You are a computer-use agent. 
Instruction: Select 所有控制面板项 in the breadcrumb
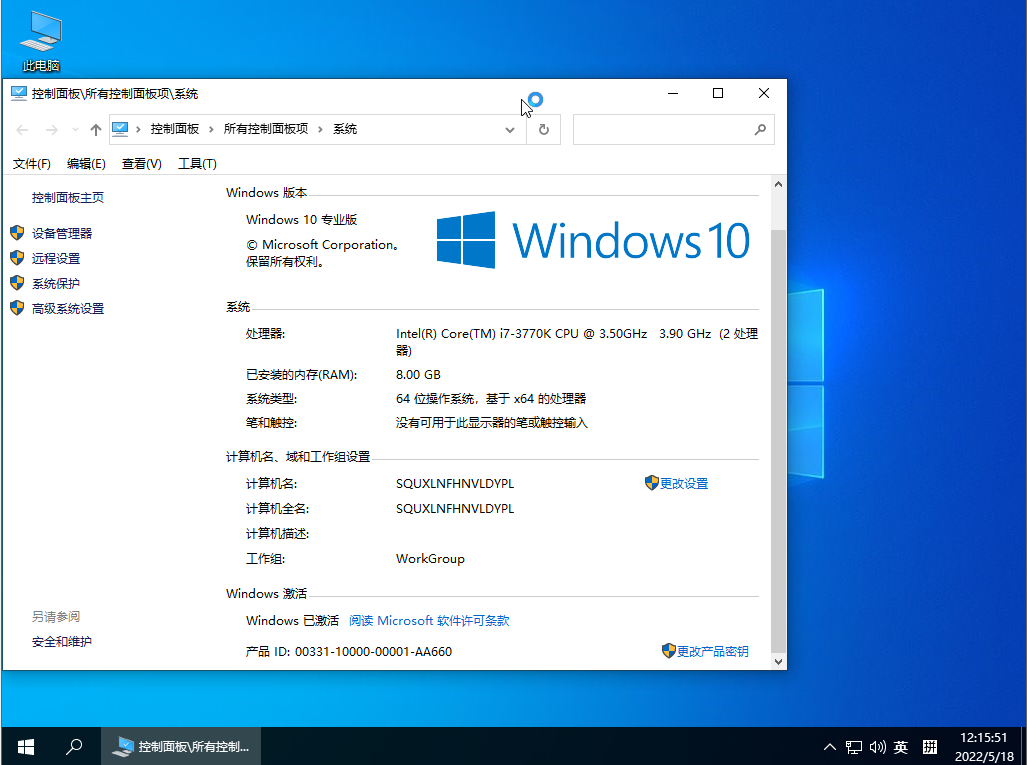266,129
